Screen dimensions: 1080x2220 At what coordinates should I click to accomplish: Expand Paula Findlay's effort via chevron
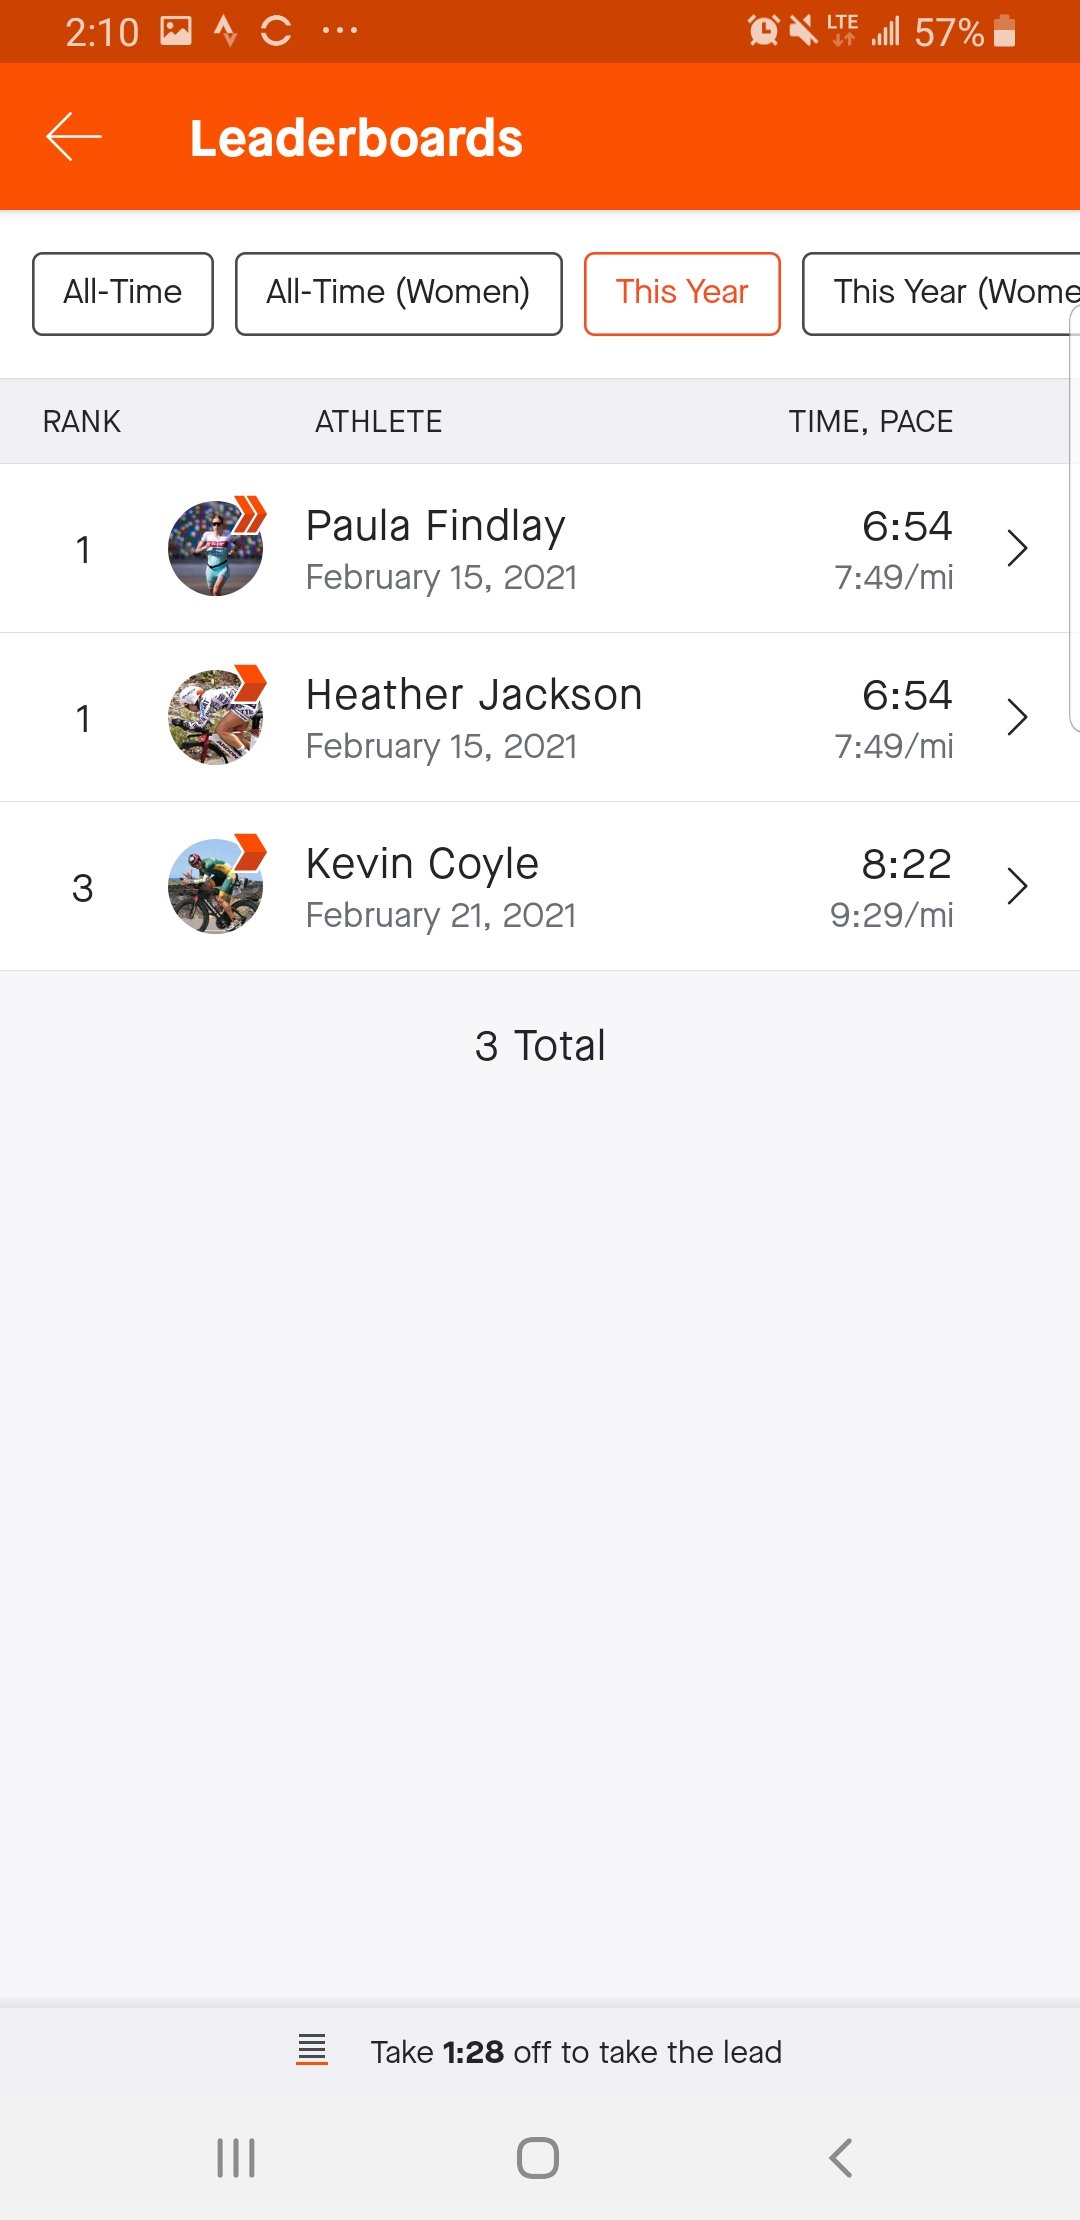[x=1017, y=548]
